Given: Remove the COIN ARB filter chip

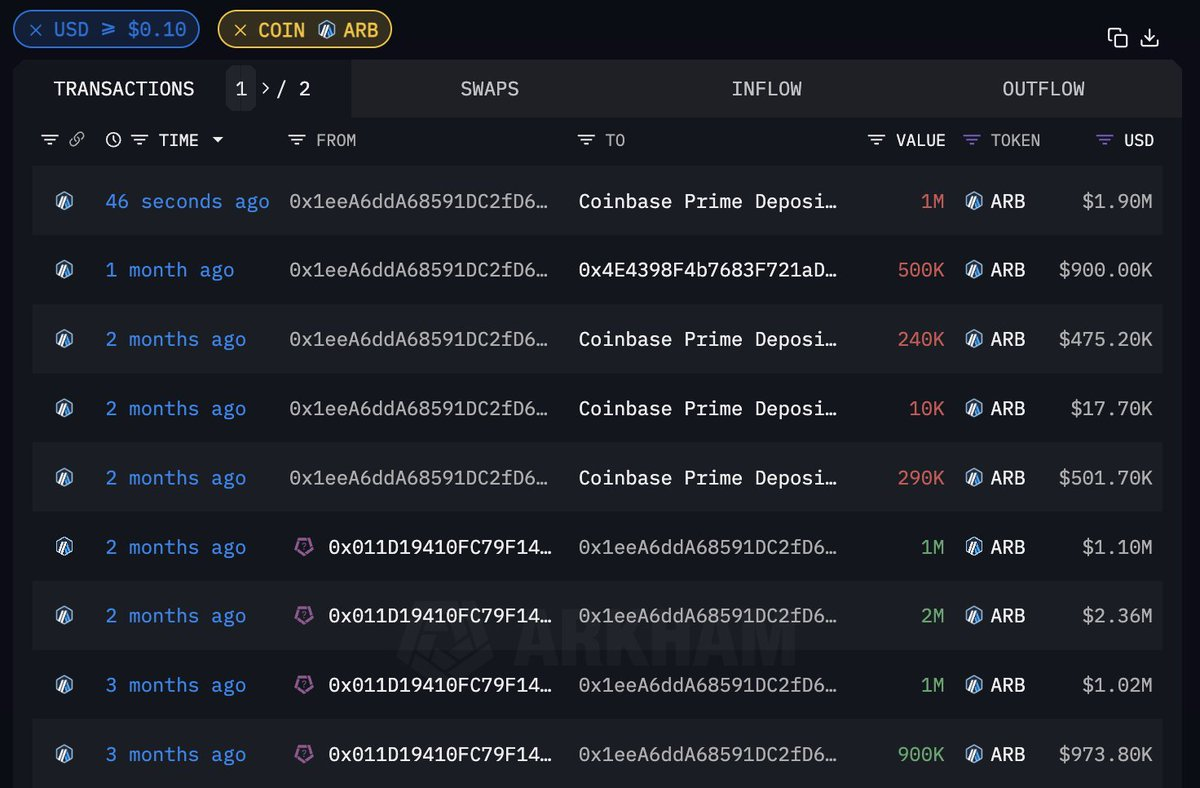Looking at the screenshot, I should point(240,30).
